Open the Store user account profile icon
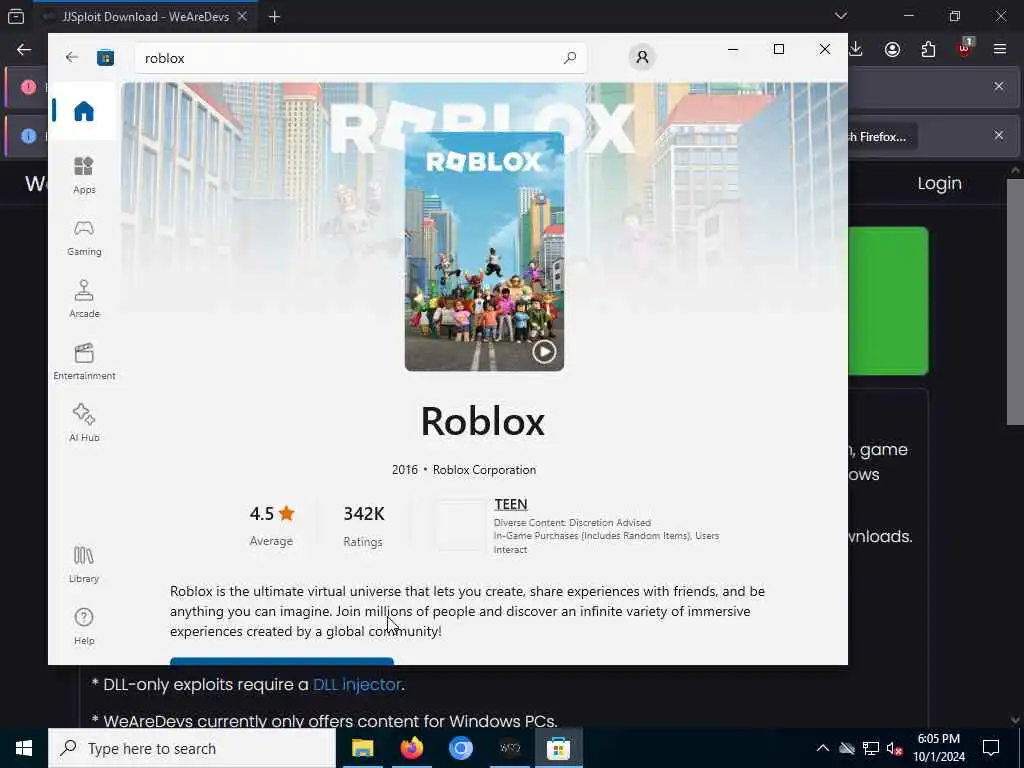The width and height of the screenshot is (1024, 768). coord(642,57)
